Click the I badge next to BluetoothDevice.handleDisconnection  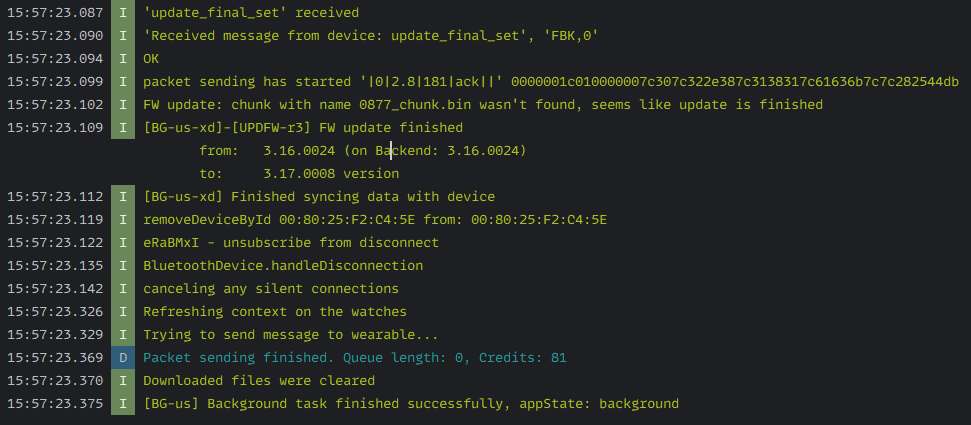122,266
